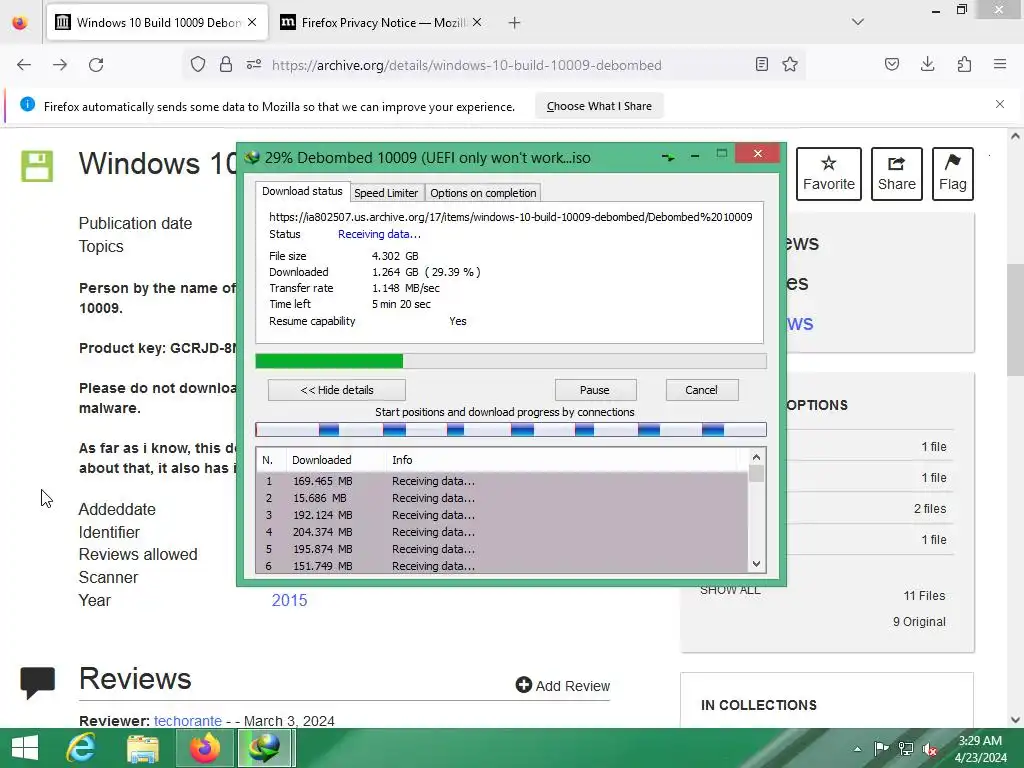Switch to the Firefox Privacy Notice tab
Viewport: 1024px width, 768px height.
[381, 23]
